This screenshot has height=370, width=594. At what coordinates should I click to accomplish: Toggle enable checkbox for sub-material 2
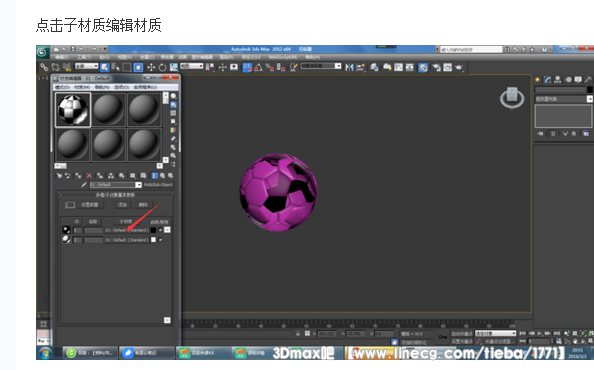[x=160, y=240]
